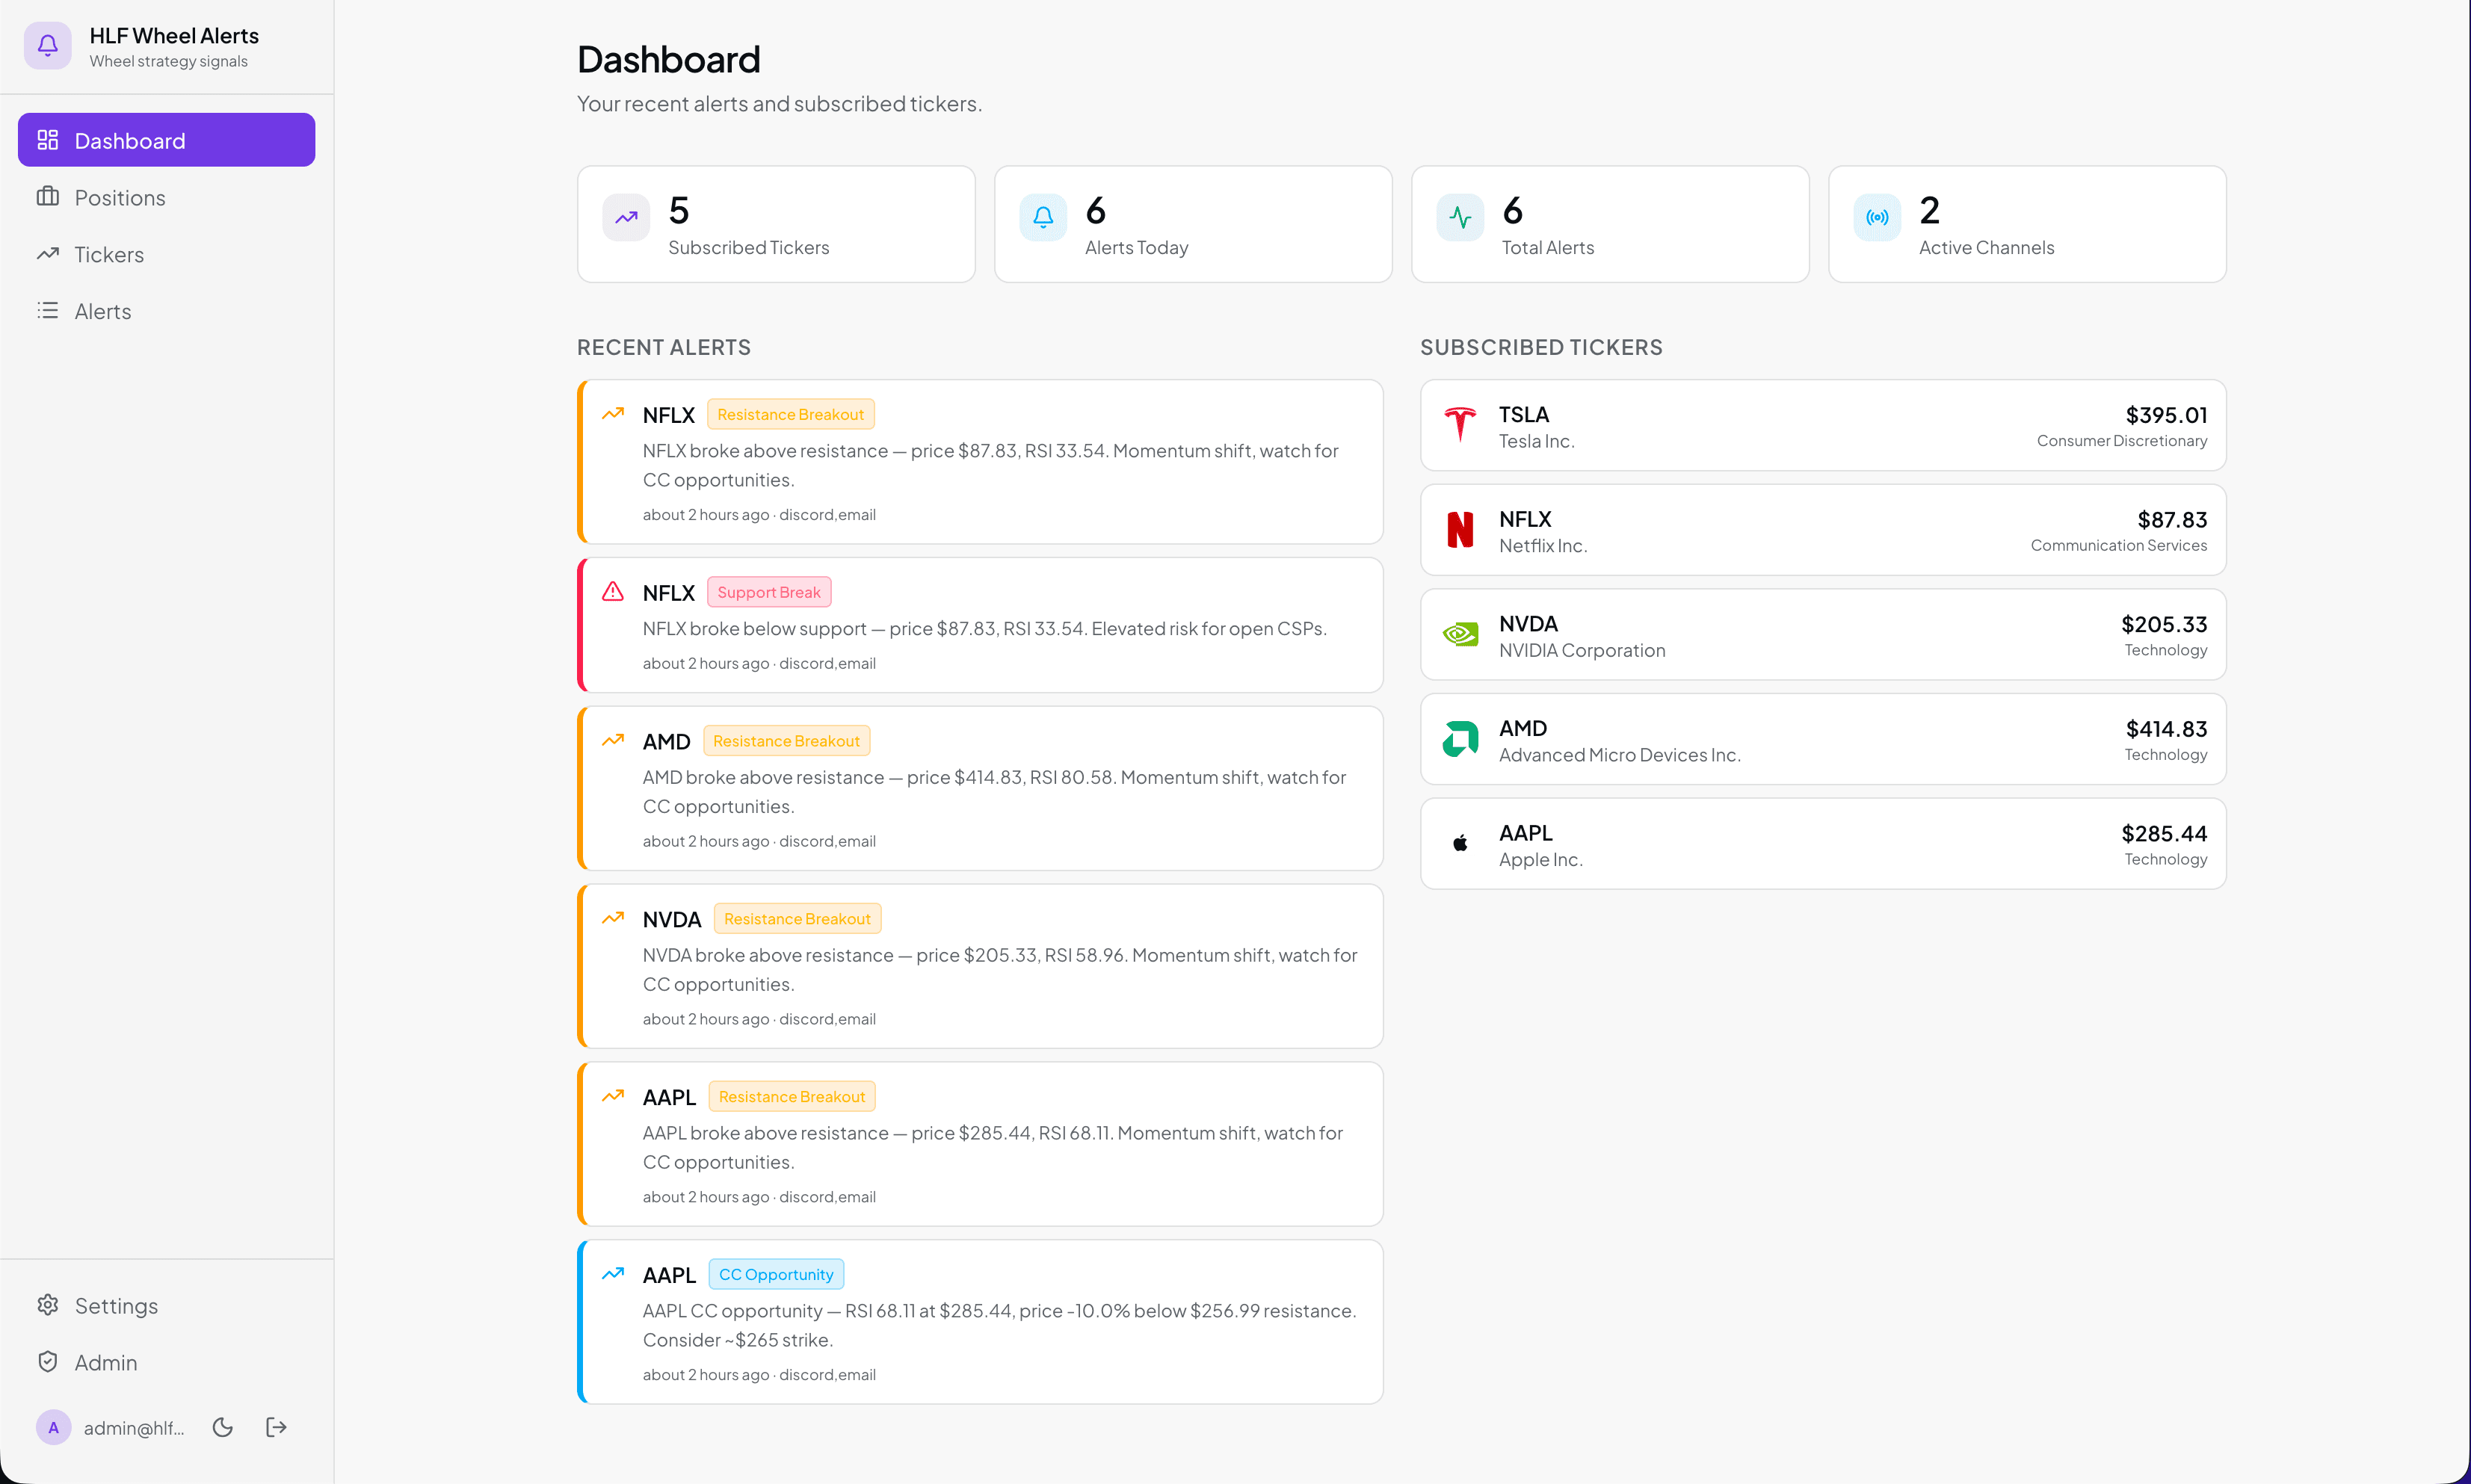This screenshot has width=2471, height=1484.
Task: Click the Tickers trend-line icon
Action: [48, 254]
